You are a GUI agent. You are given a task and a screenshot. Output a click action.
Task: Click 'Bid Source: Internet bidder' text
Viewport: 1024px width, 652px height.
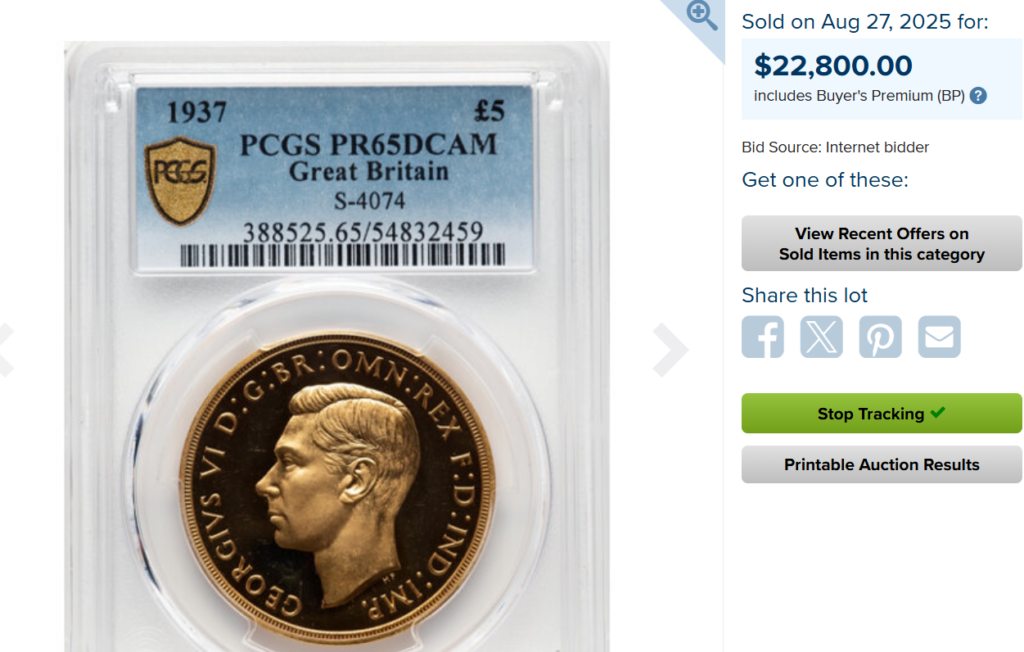pyautogui.click(x=835, y=148)
